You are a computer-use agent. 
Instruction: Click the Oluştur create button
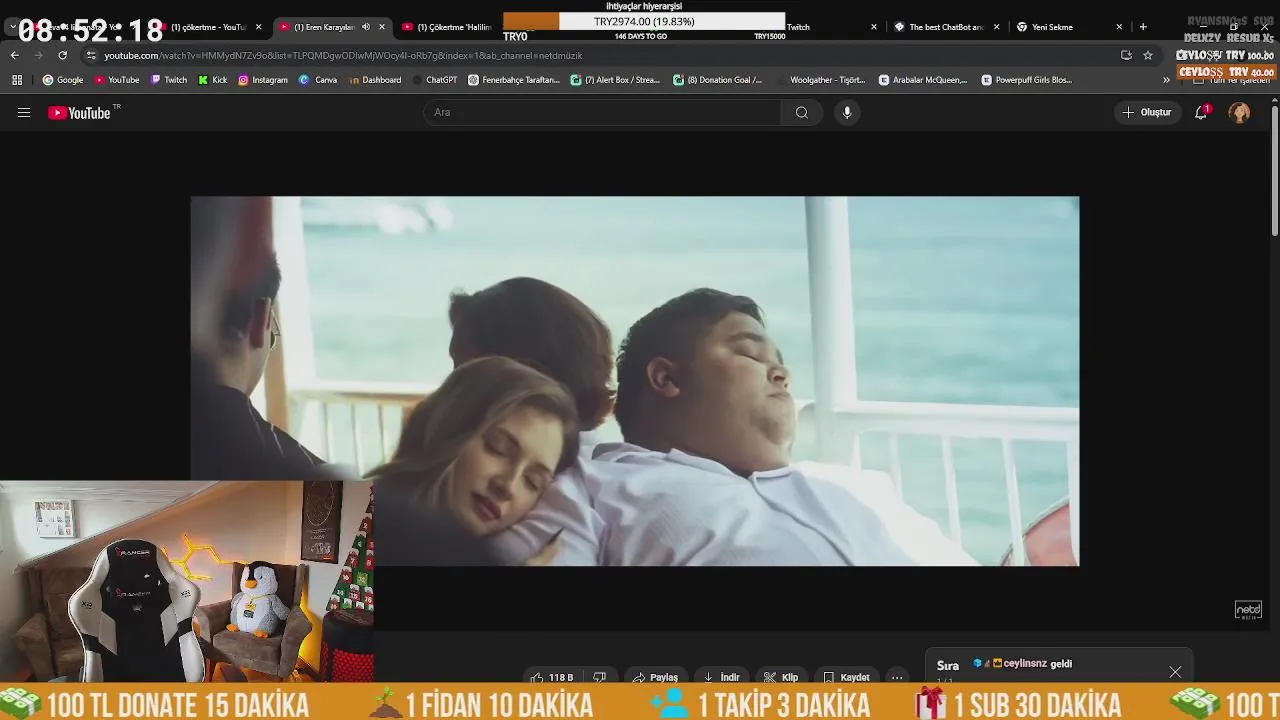point(1146,113)
